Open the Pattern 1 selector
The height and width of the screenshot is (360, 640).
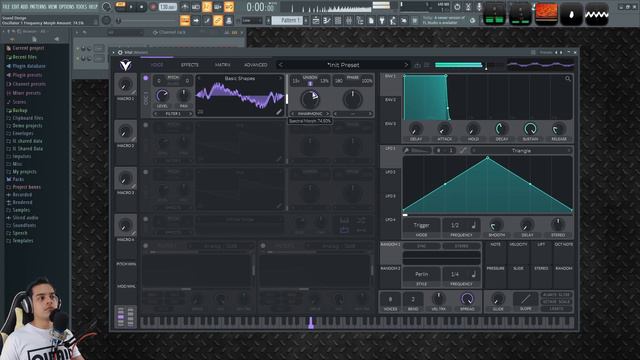pyautogui.click(x=288, y=20)
